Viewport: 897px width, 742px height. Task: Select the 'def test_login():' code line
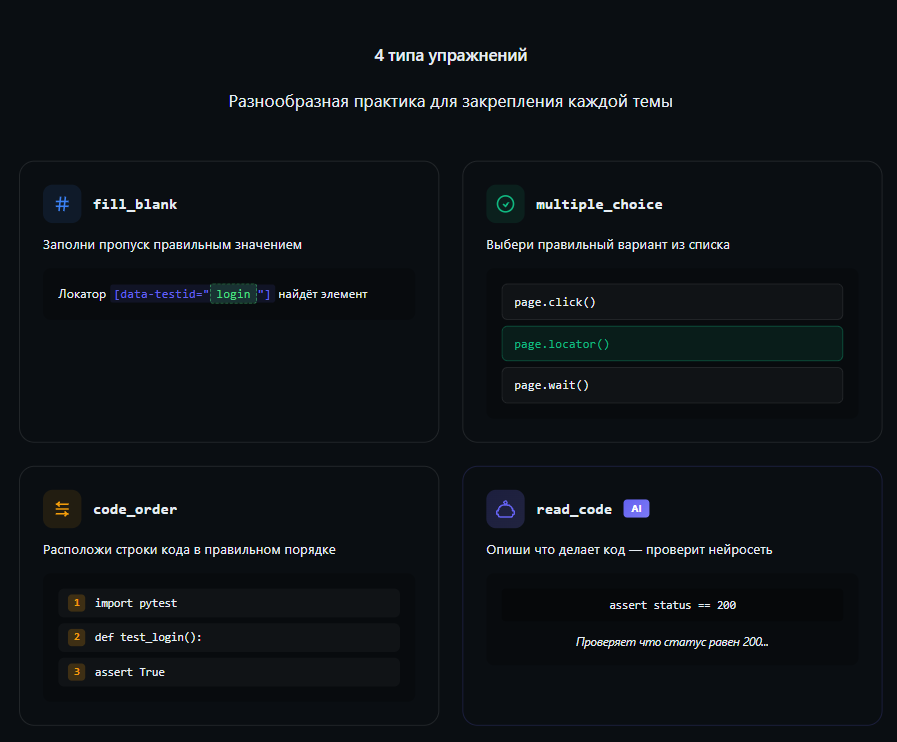click(229, 637)
